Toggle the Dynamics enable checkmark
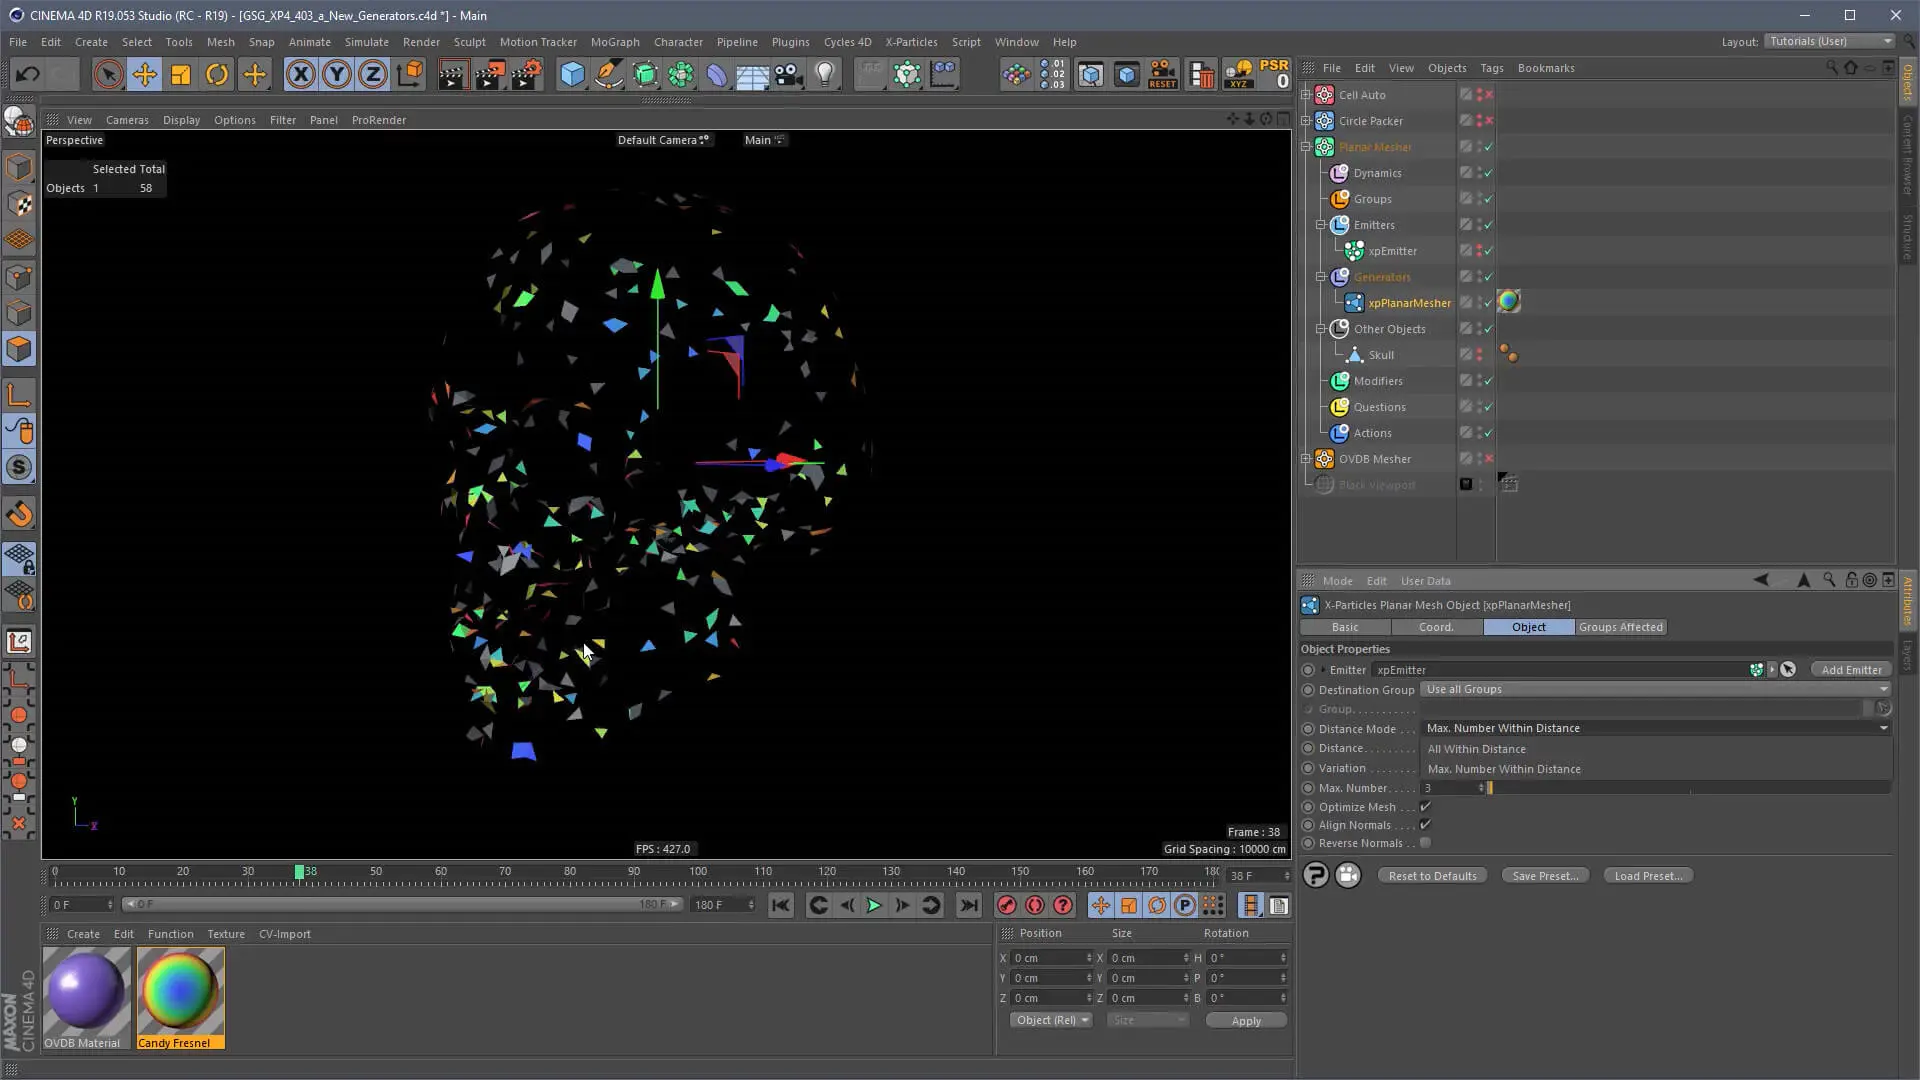Viewport: 1920px width, 1080px height. coord(1489,173)
